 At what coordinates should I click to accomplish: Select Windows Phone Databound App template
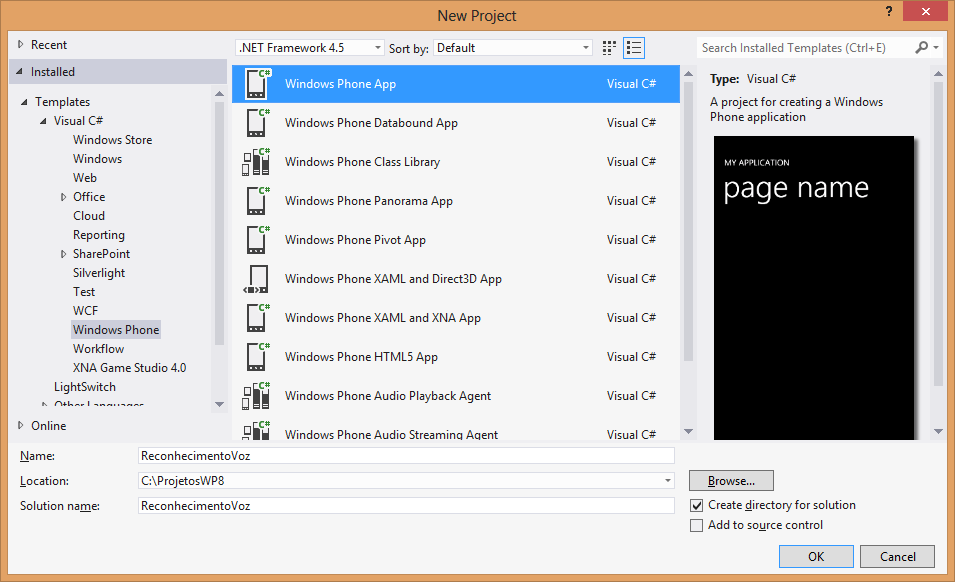pos(456,123)
